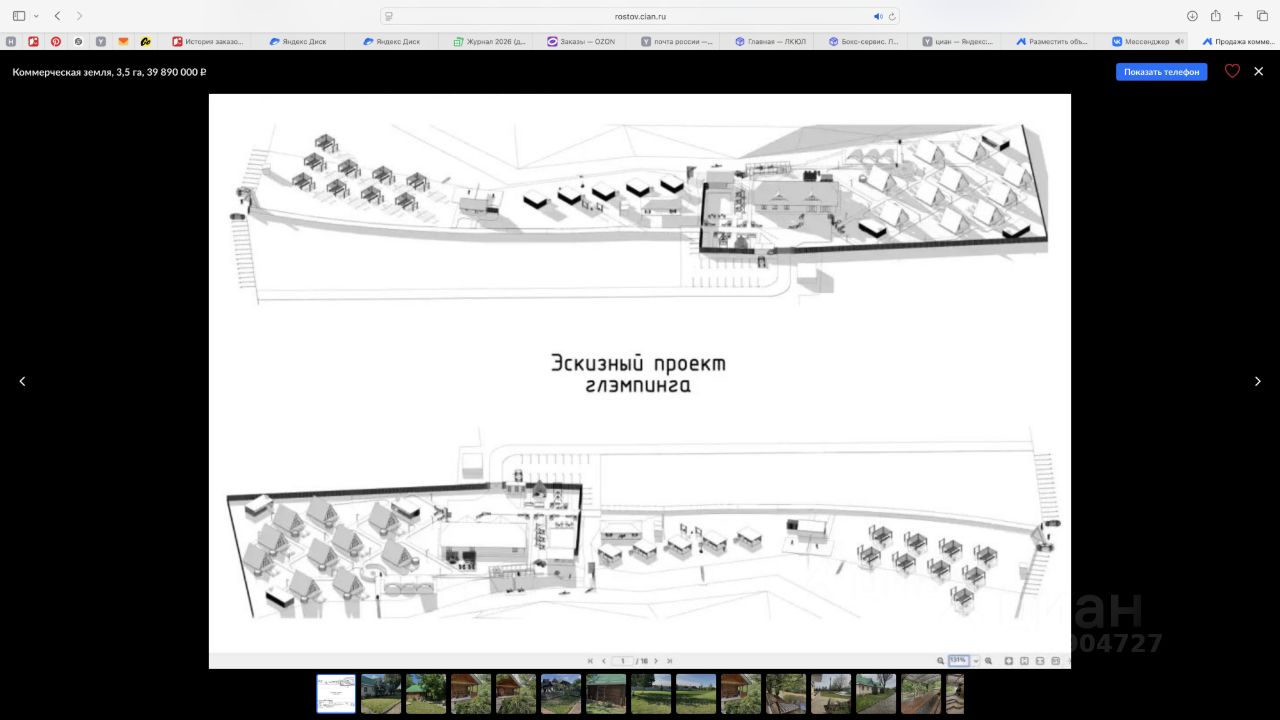1280x720 pixels.
Task: Open Safari downloads list
Action: [1192, 16]
